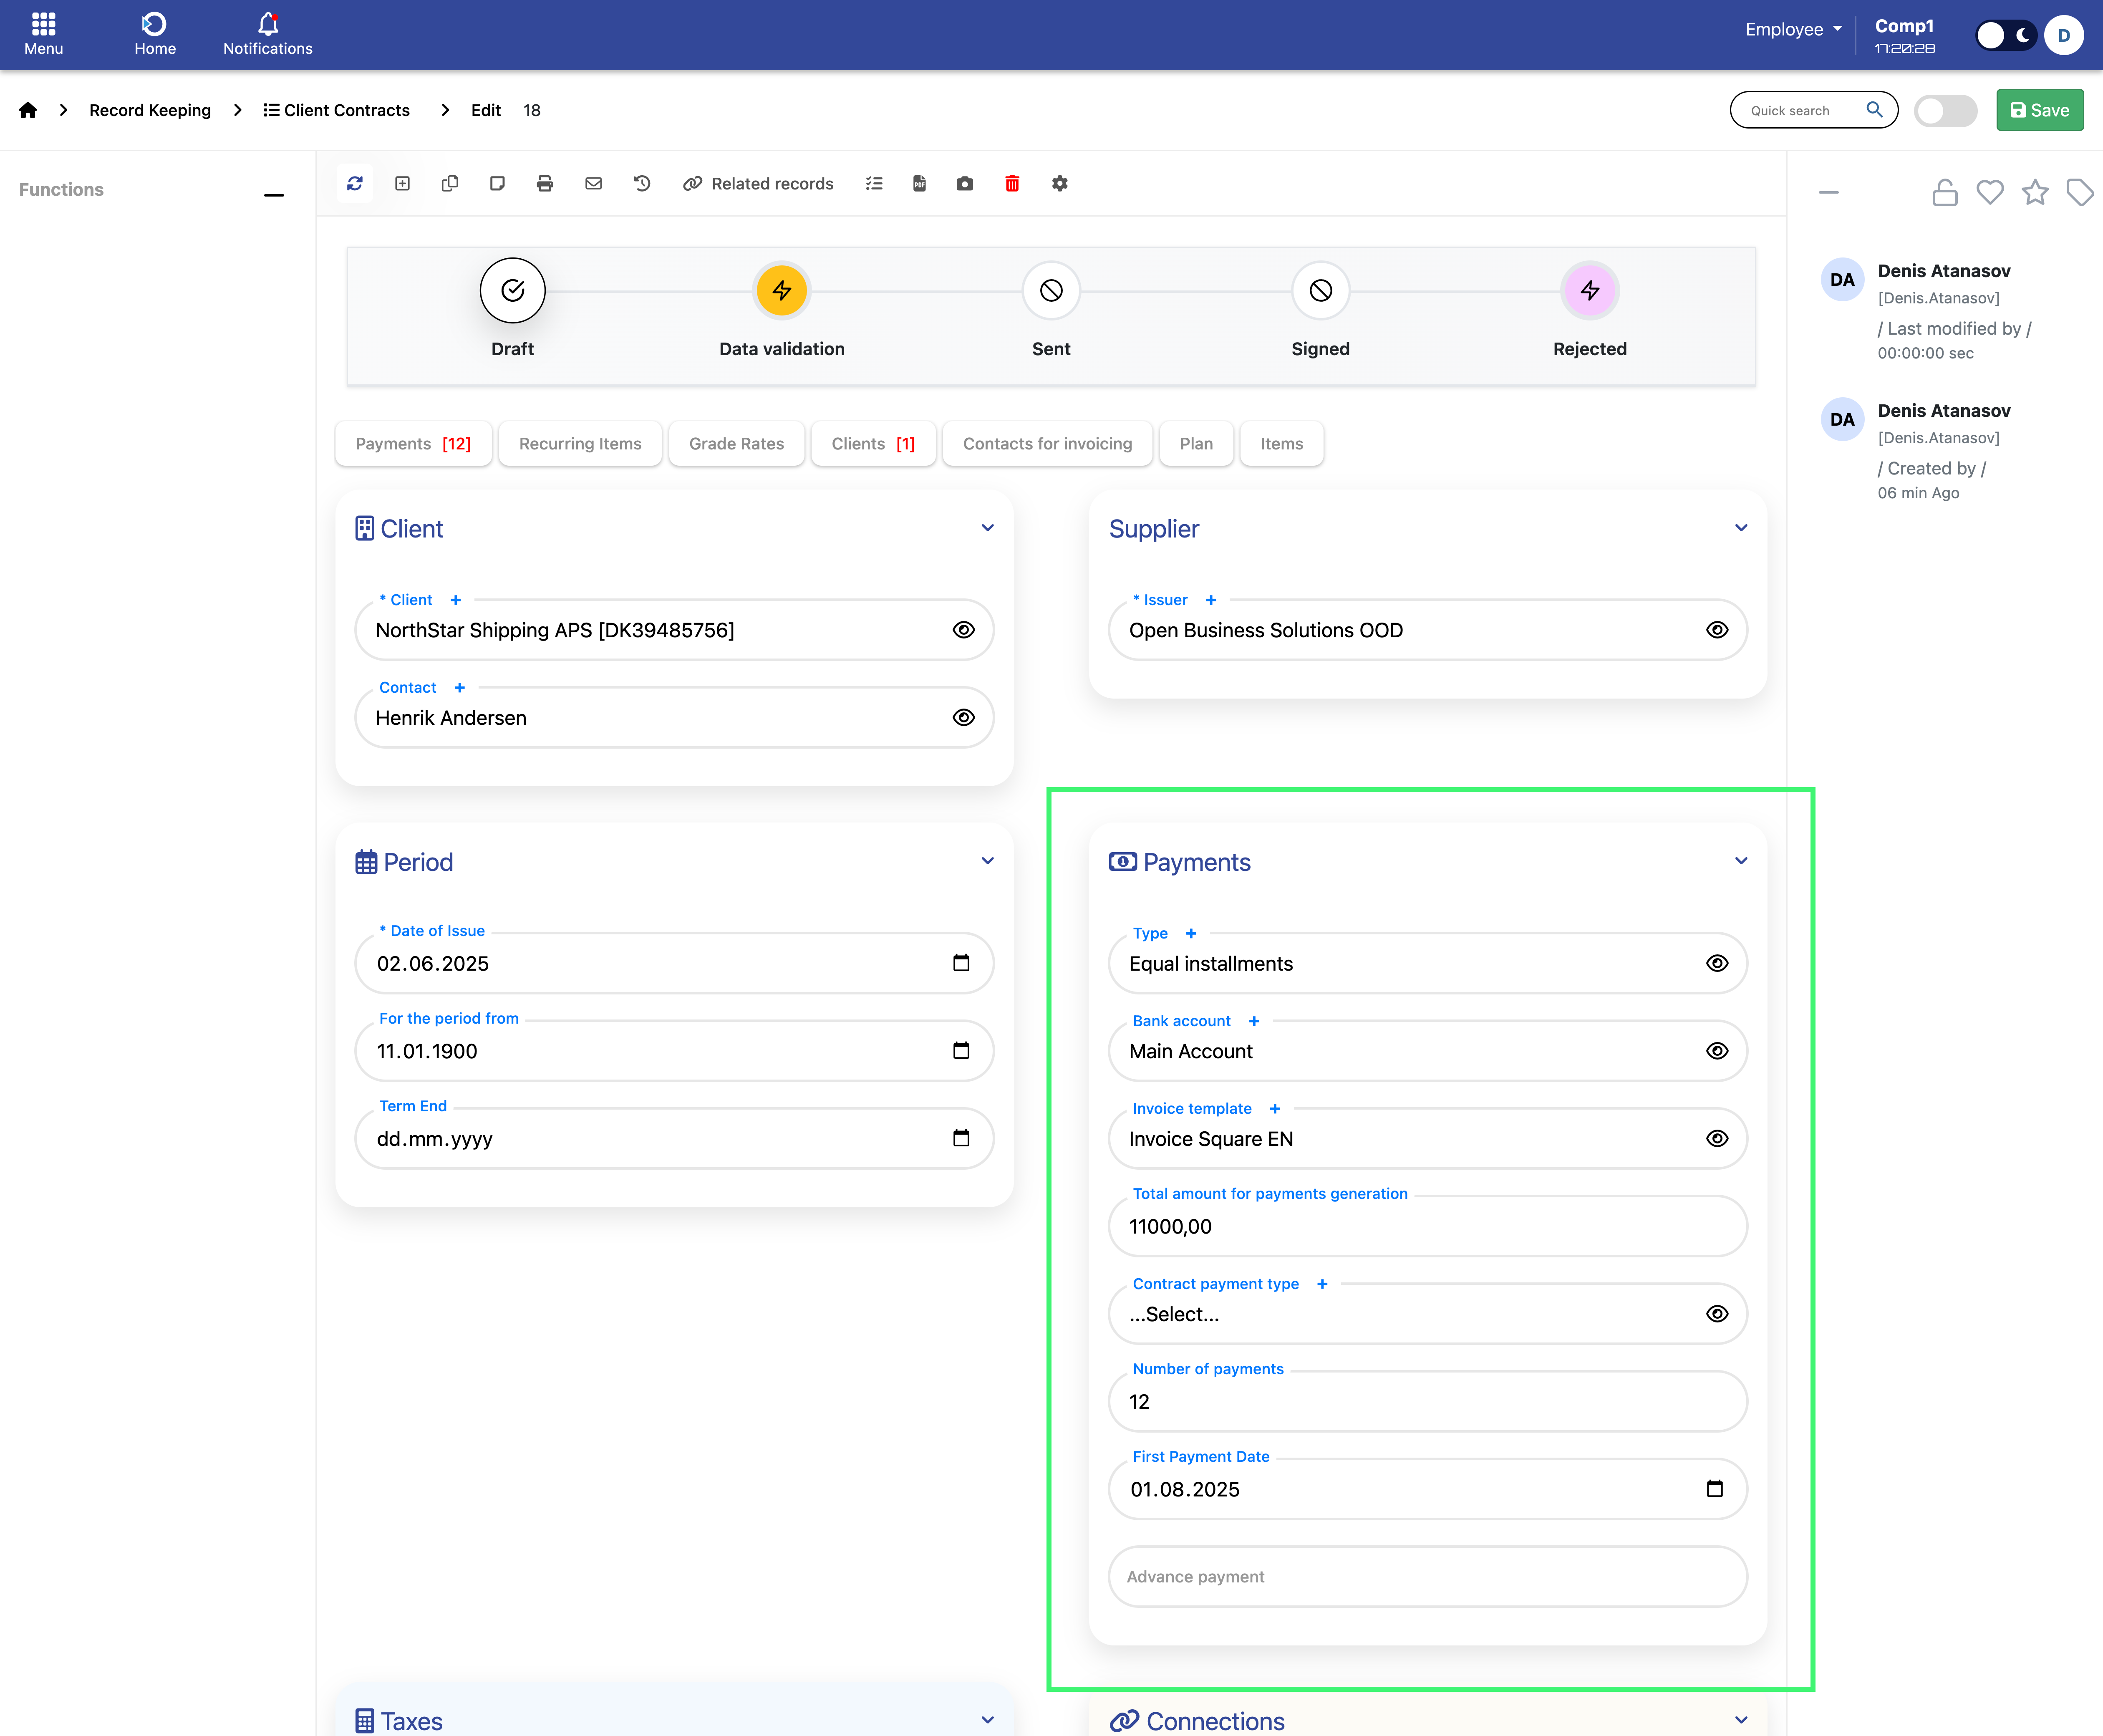Open the Contract payment type select

tap(1427, 1314)
